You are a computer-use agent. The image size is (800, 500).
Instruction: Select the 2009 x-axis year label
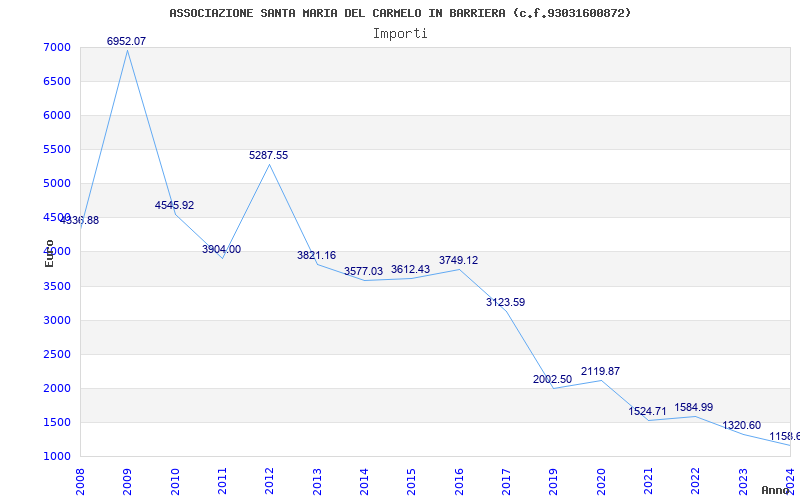click(128, 482)
